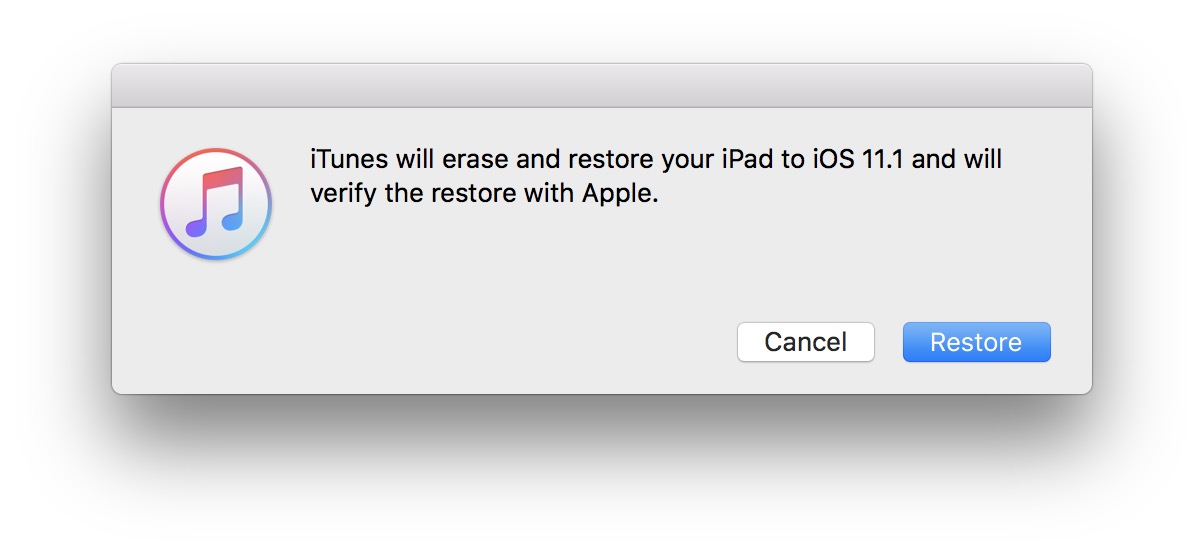Confirm erasing and restoring the iPad
The image size is (1204, 554).
pos(976,342)
